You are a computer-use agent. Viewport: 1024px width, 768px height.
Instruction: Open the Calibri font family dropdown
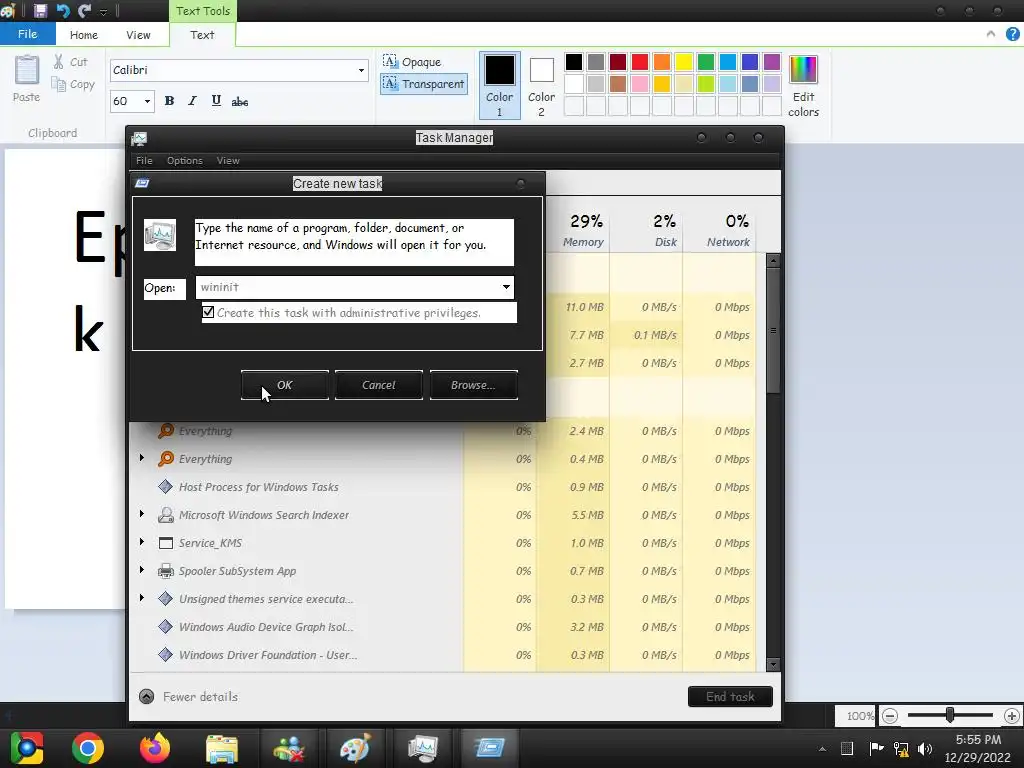pyautogui.click(x=361, y=70)
